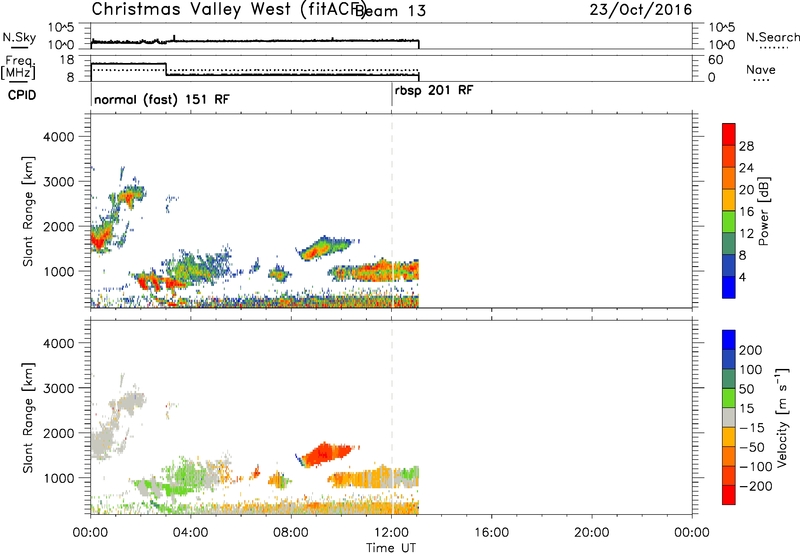Click the title 'Christmas Valley West (fitACF)'
Screen dimensions: 800x554
coord(228,9)
